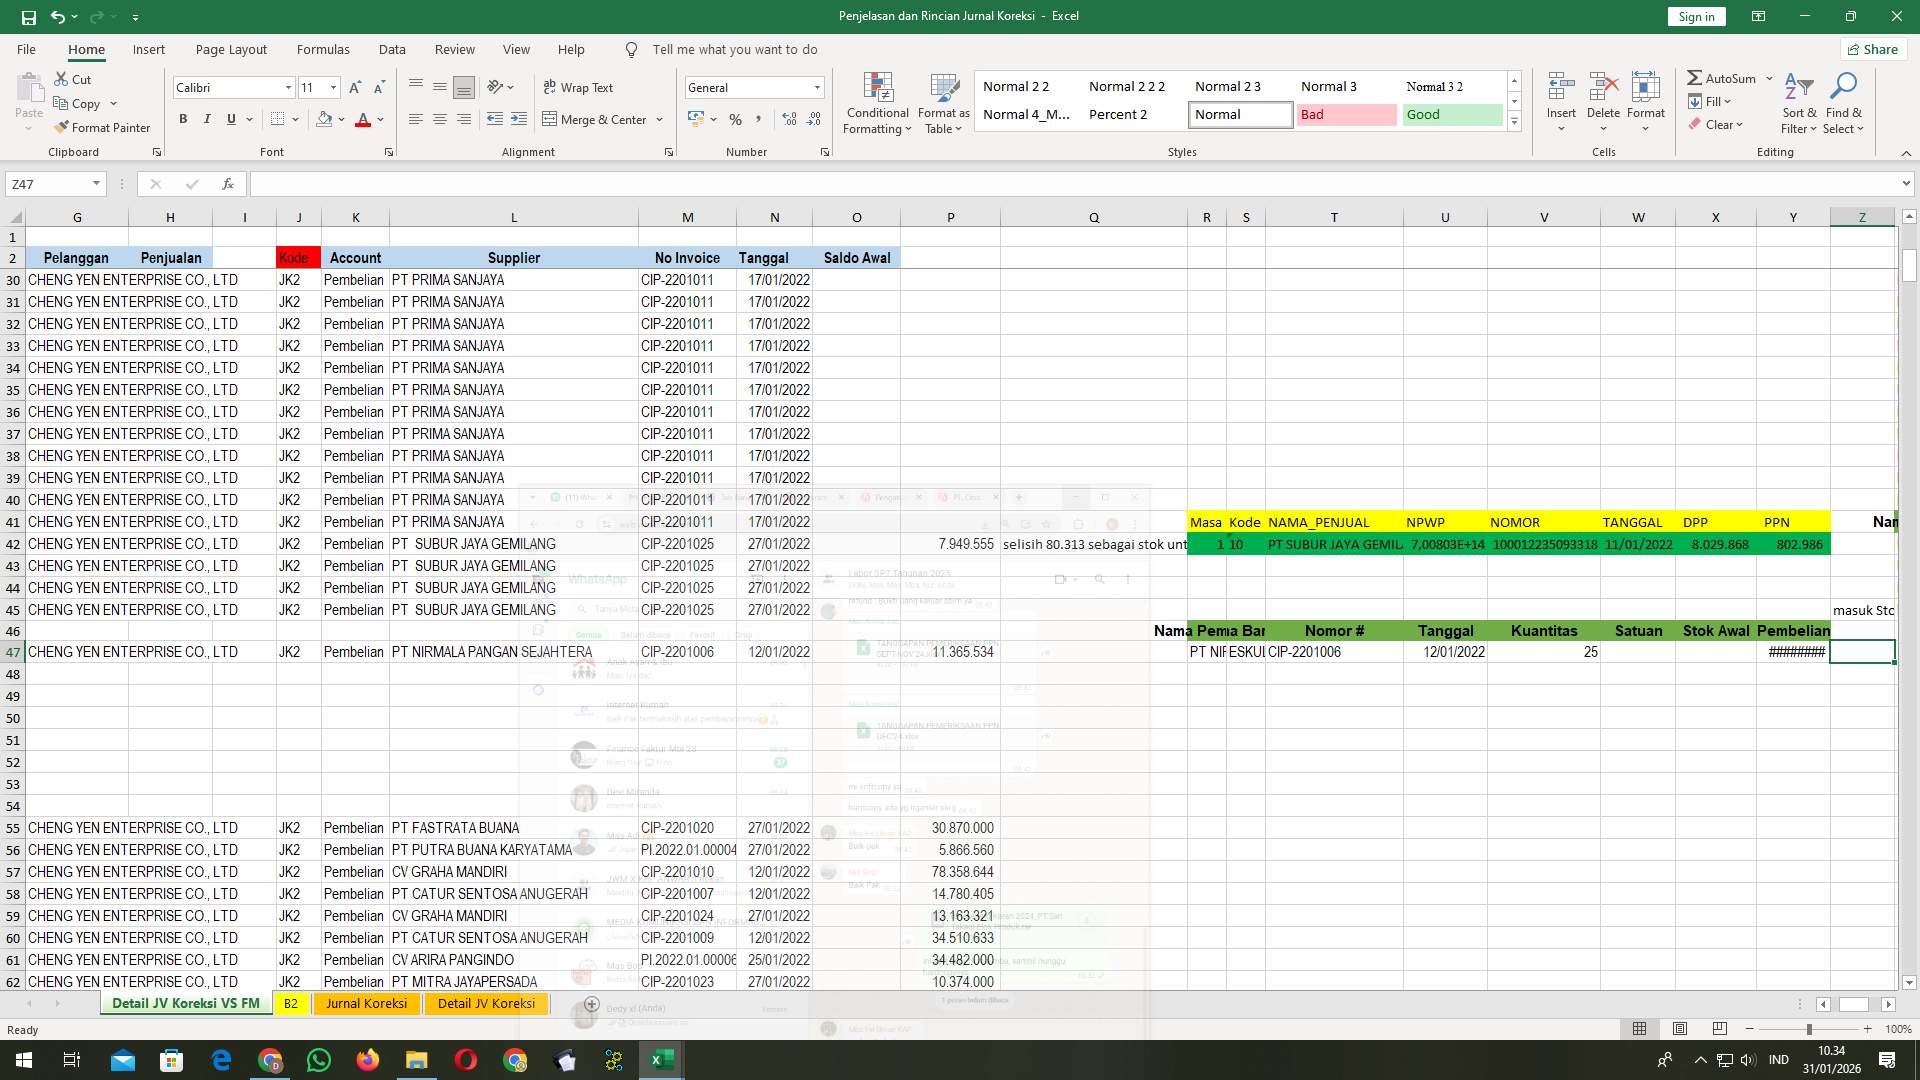Click the Percent Style icon

(x=736, y=119)
